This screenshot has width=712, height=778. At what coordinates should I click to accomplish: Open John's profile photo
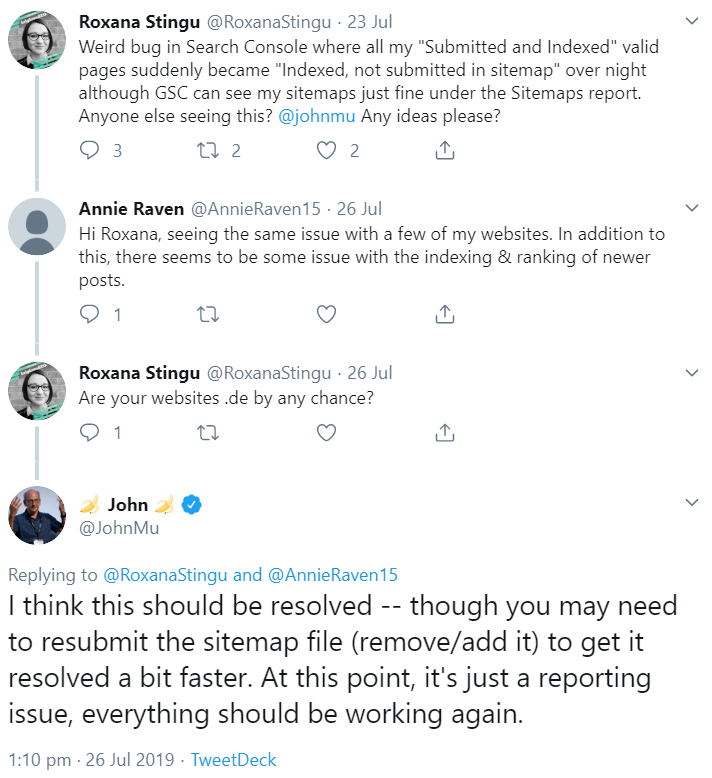click(x=37, y=515)
